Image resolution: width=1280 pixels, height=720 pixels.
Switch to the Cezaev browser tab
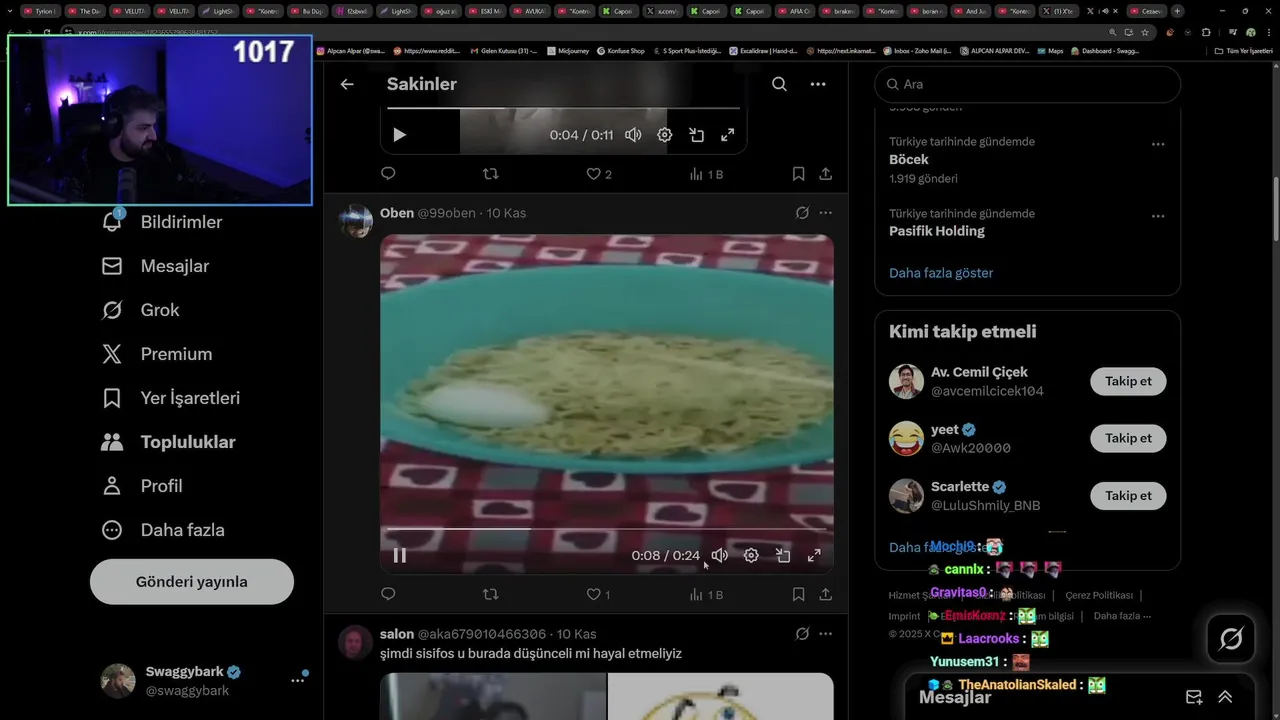1148,11
